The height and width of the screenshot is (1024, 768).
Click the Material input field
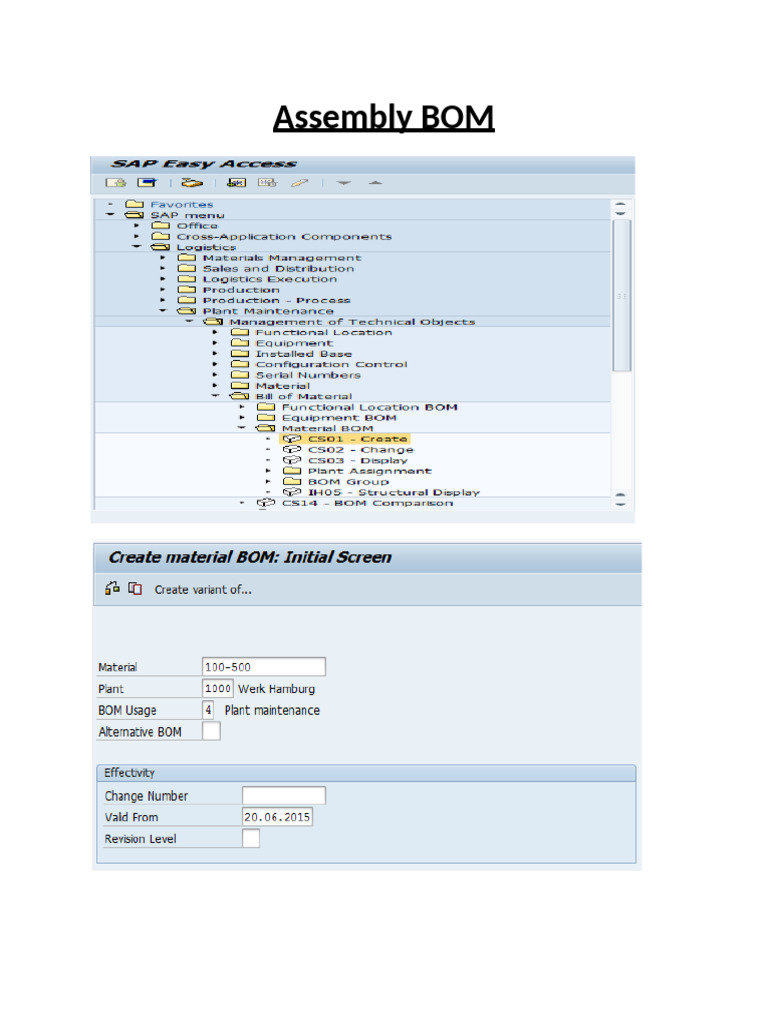pyautogui.click(x=264, y=667)
